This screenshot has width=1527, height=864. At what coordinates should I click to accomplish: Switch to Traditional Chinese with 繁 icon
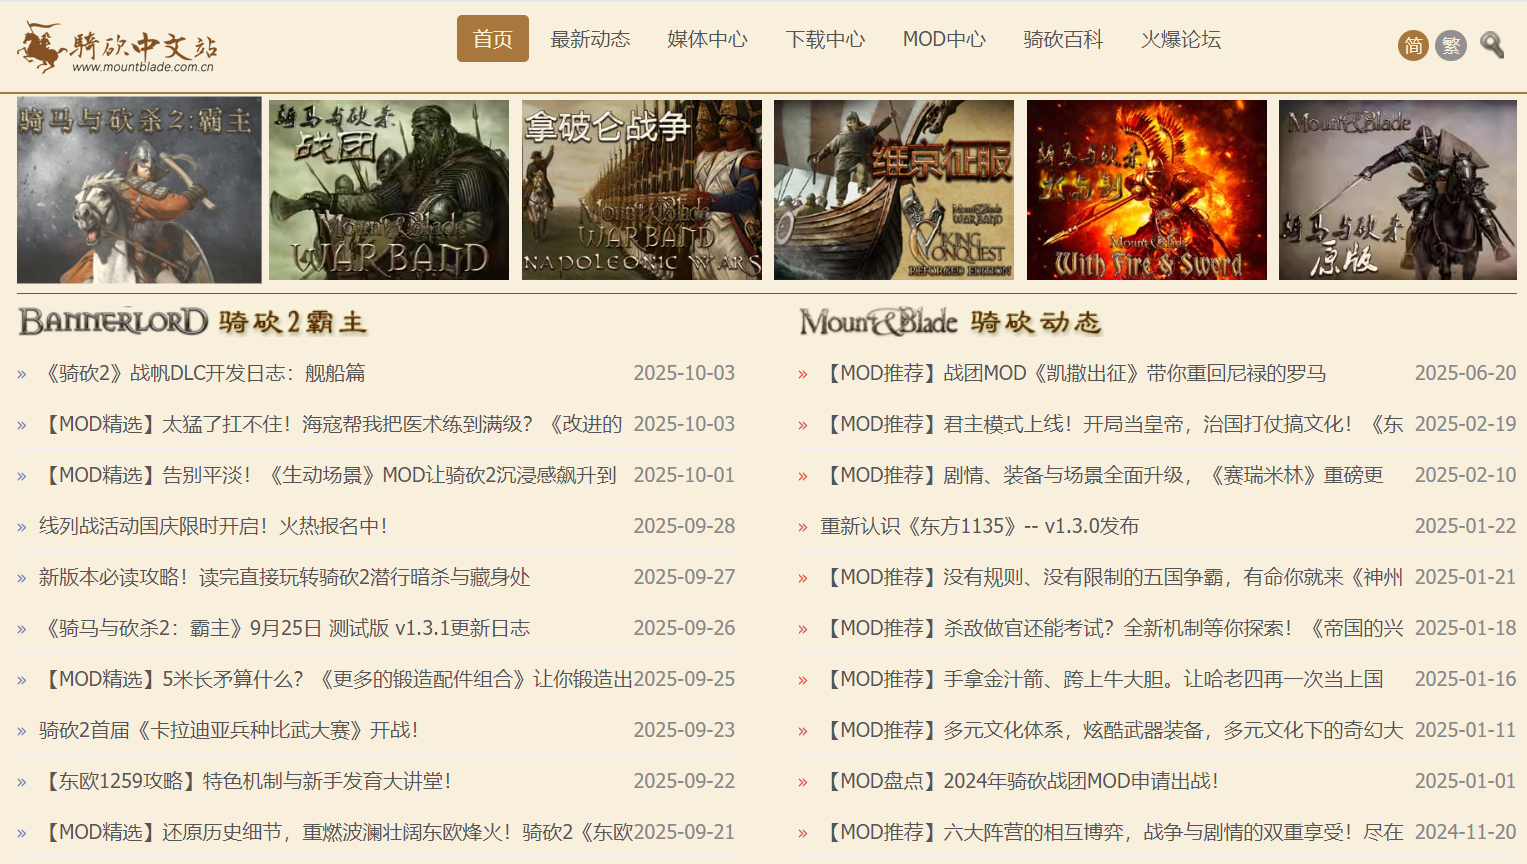[x=1451, y=45]
